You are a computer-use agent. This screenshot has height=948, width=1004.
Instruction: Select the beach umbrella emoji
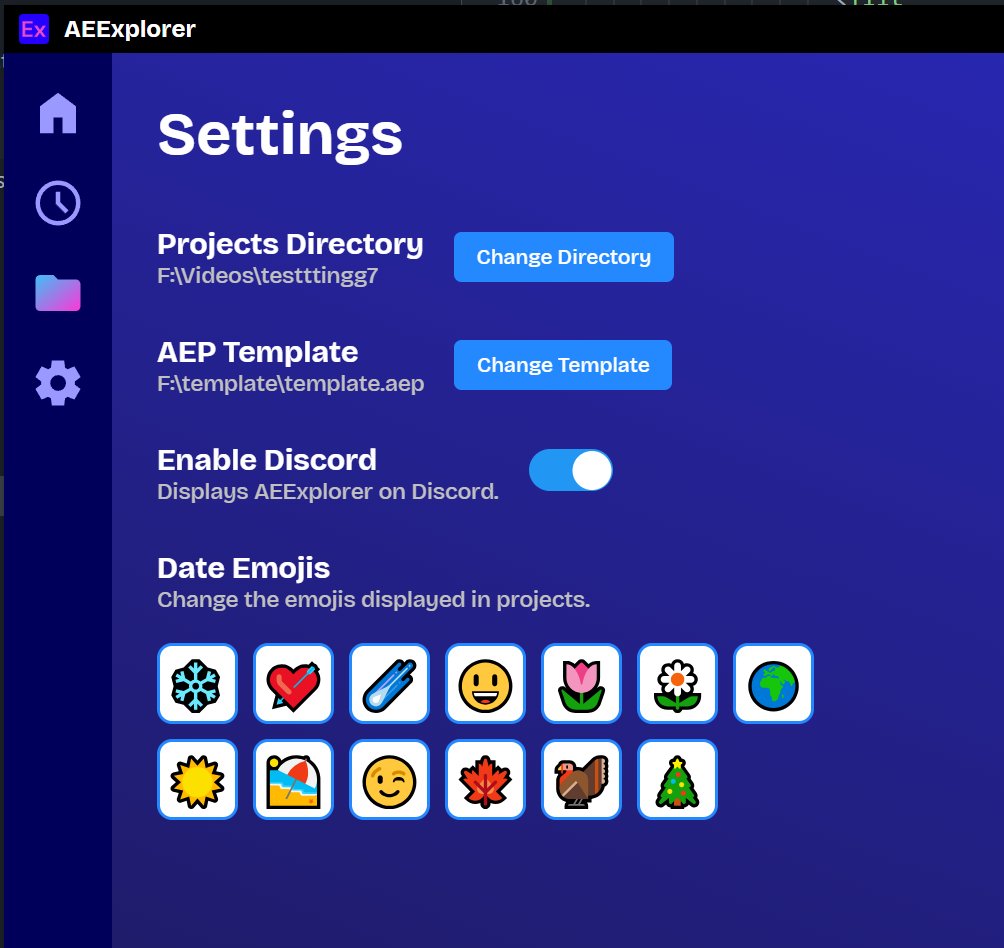(293, 780)
